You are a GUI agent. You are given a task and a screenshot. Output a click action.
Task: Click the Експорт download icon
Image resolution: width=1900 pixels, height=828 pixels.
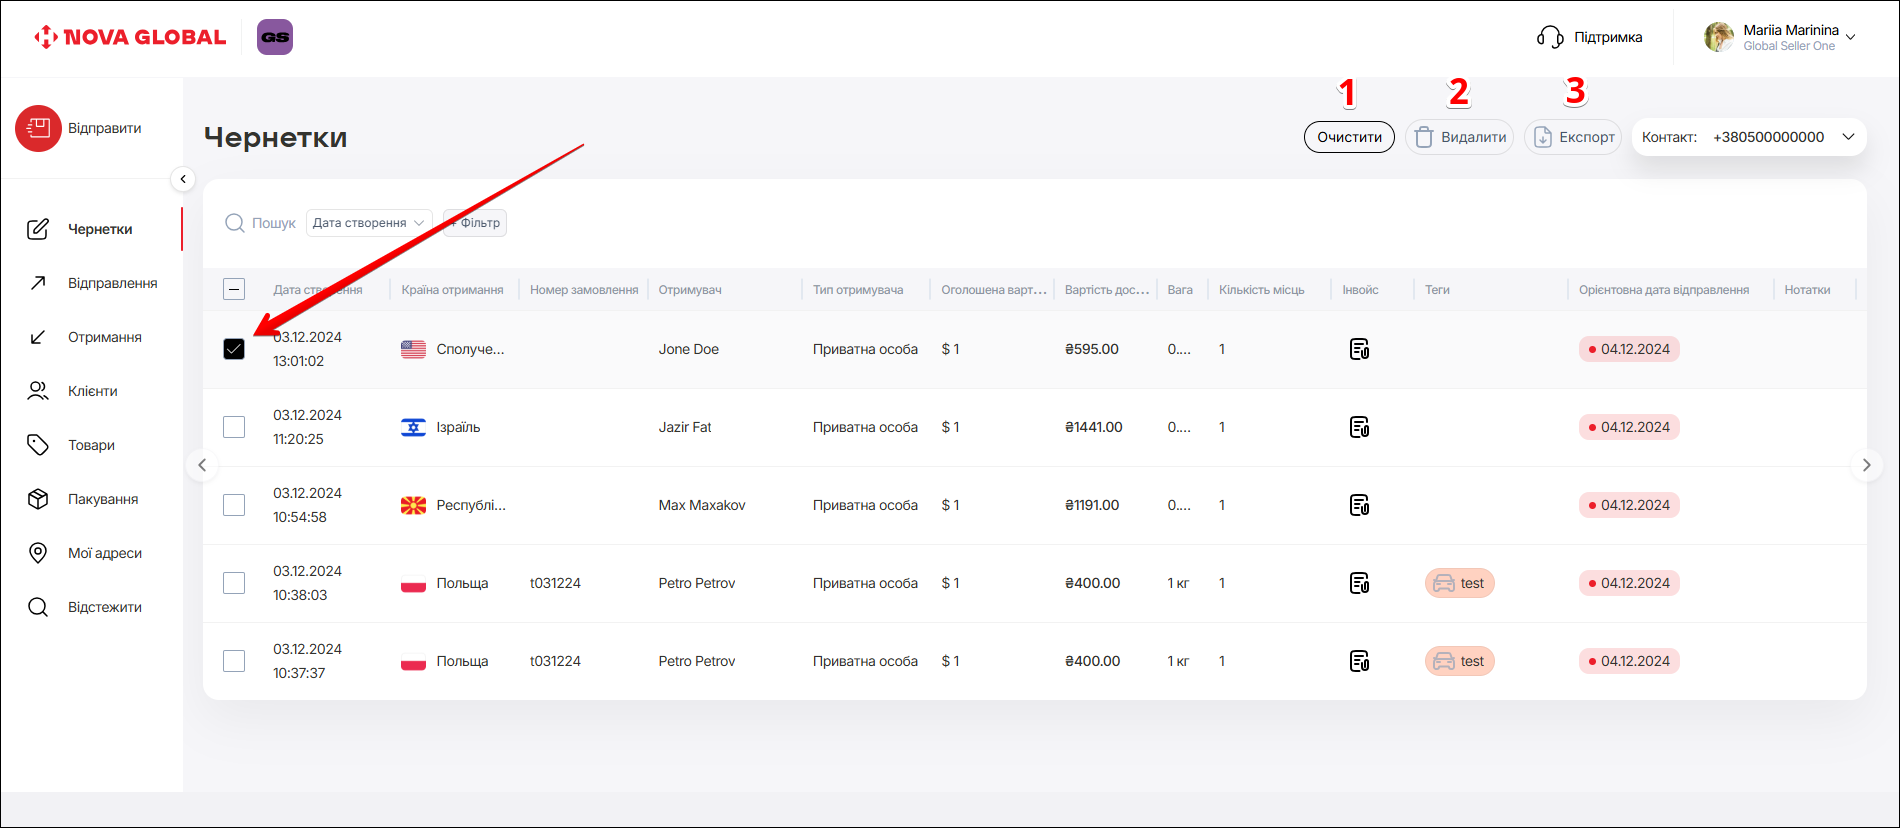pyautogui.click(x=1543, y=137)
